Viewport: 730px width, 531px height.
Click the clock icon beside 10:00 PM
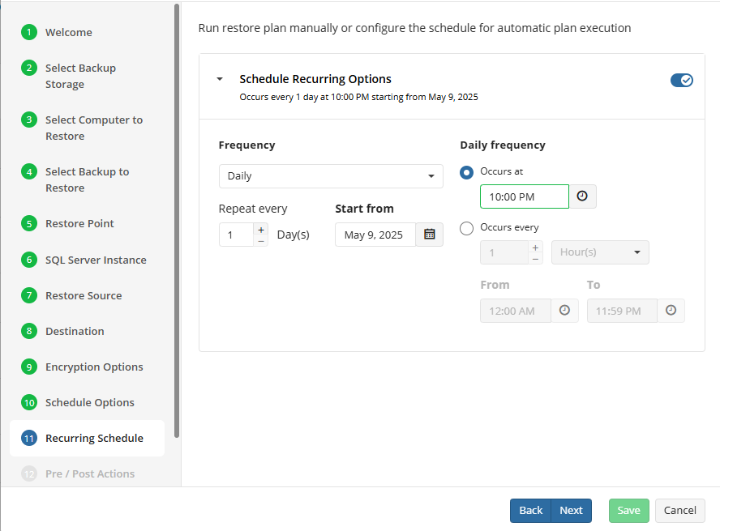coord(582,197)
